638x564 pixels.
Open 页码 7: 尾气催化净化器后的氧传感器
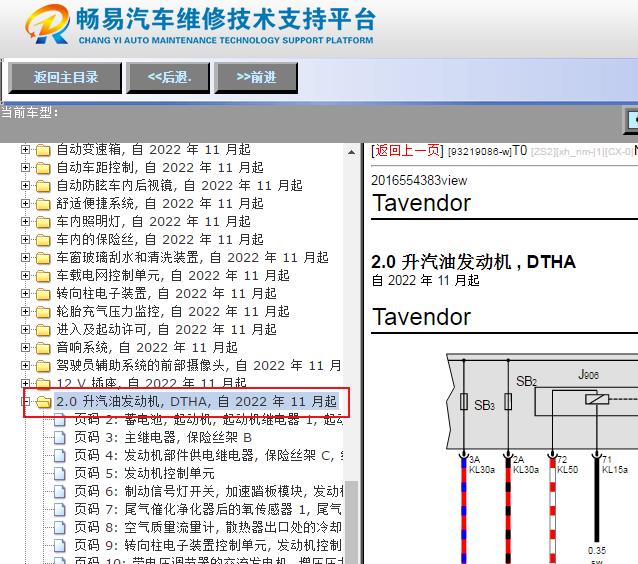pos(208,509)
